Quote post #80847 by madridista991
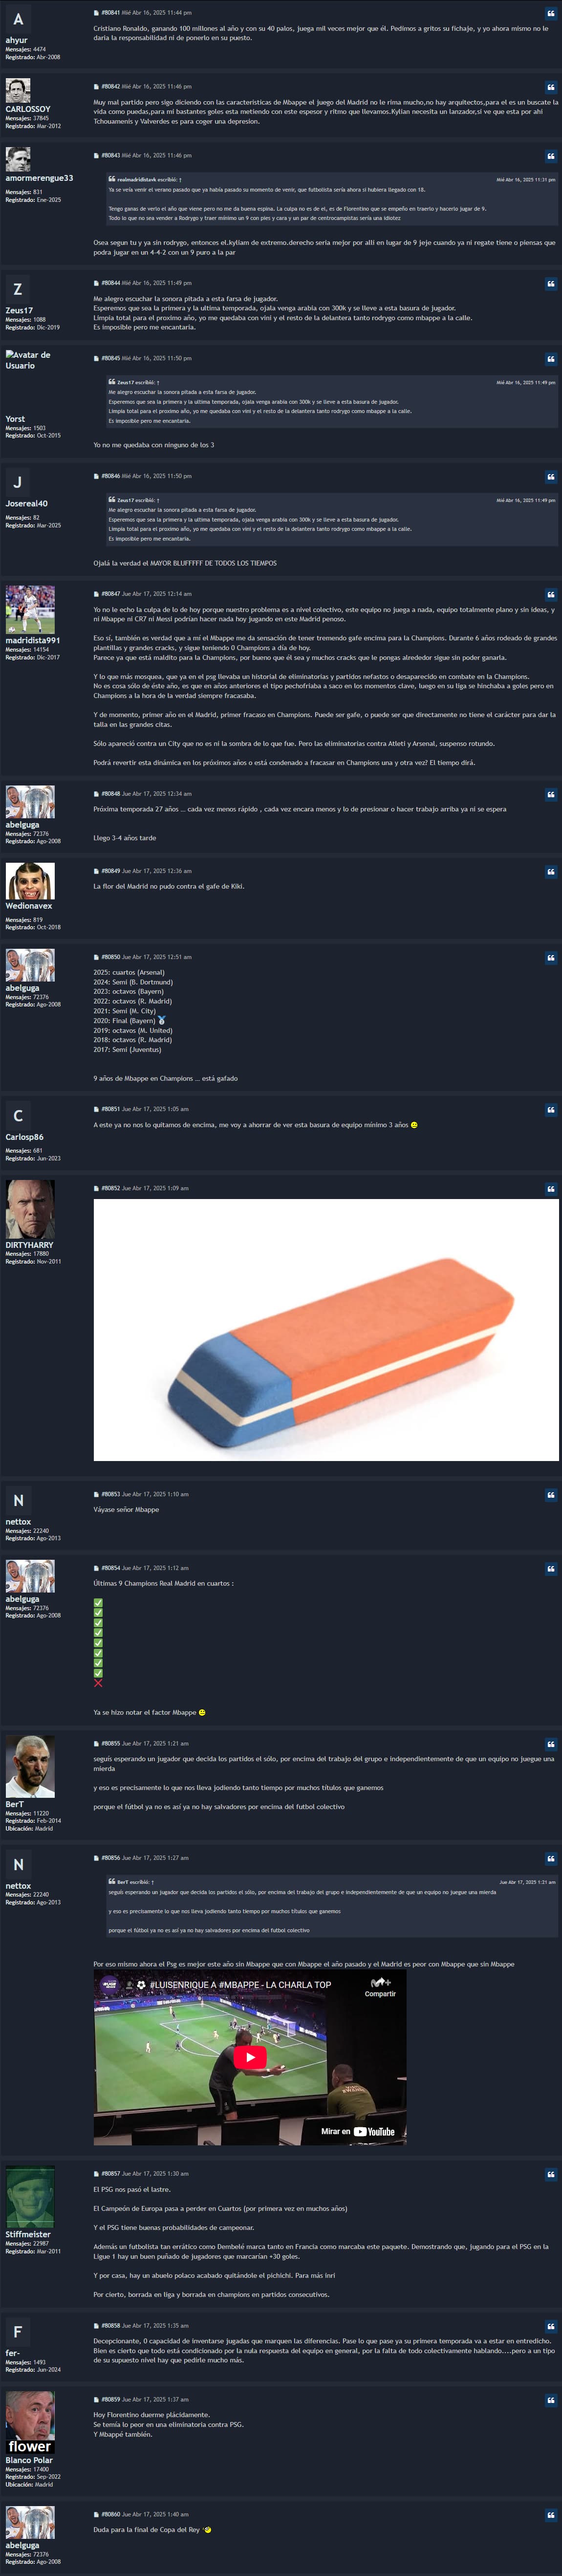Viewport: 562px width, 2576px height. click(551, 595)
